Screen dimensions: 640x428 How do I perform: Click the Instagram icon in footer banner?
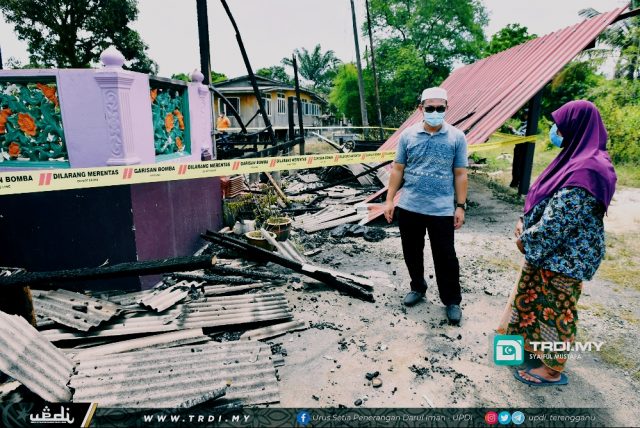tap(491, 418)
